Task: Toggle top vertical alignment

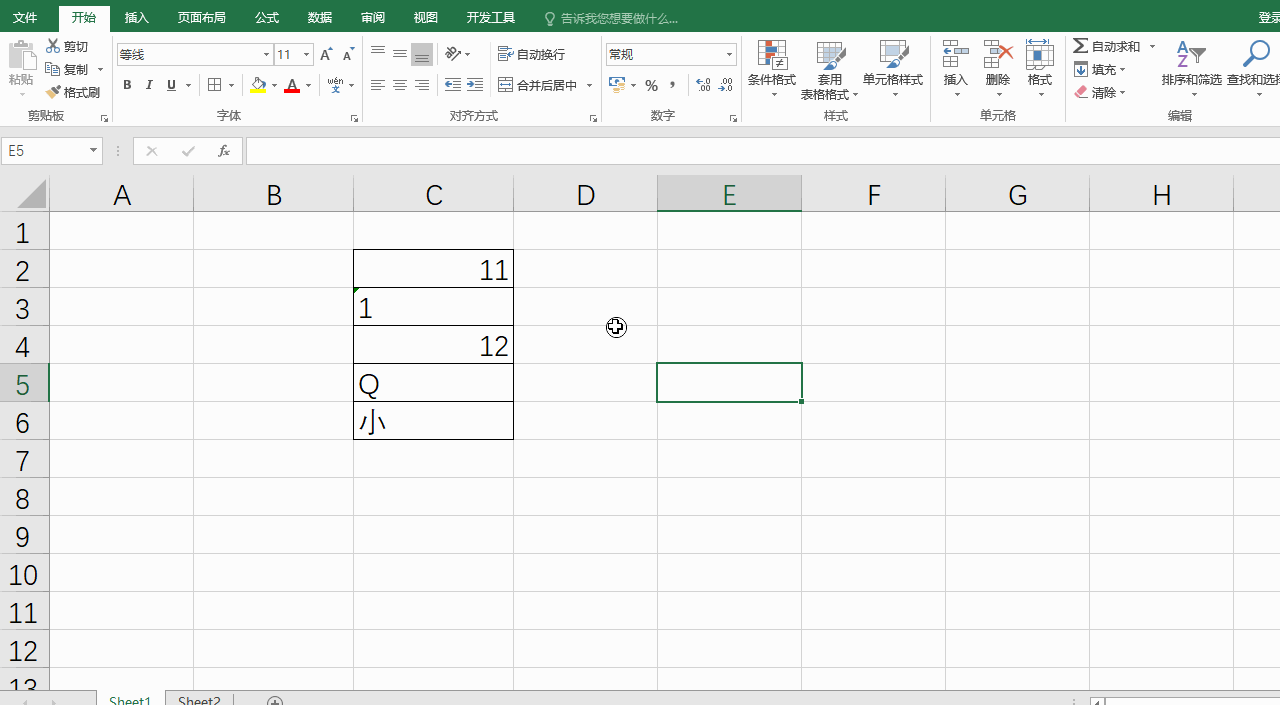Action: (377, 54)
